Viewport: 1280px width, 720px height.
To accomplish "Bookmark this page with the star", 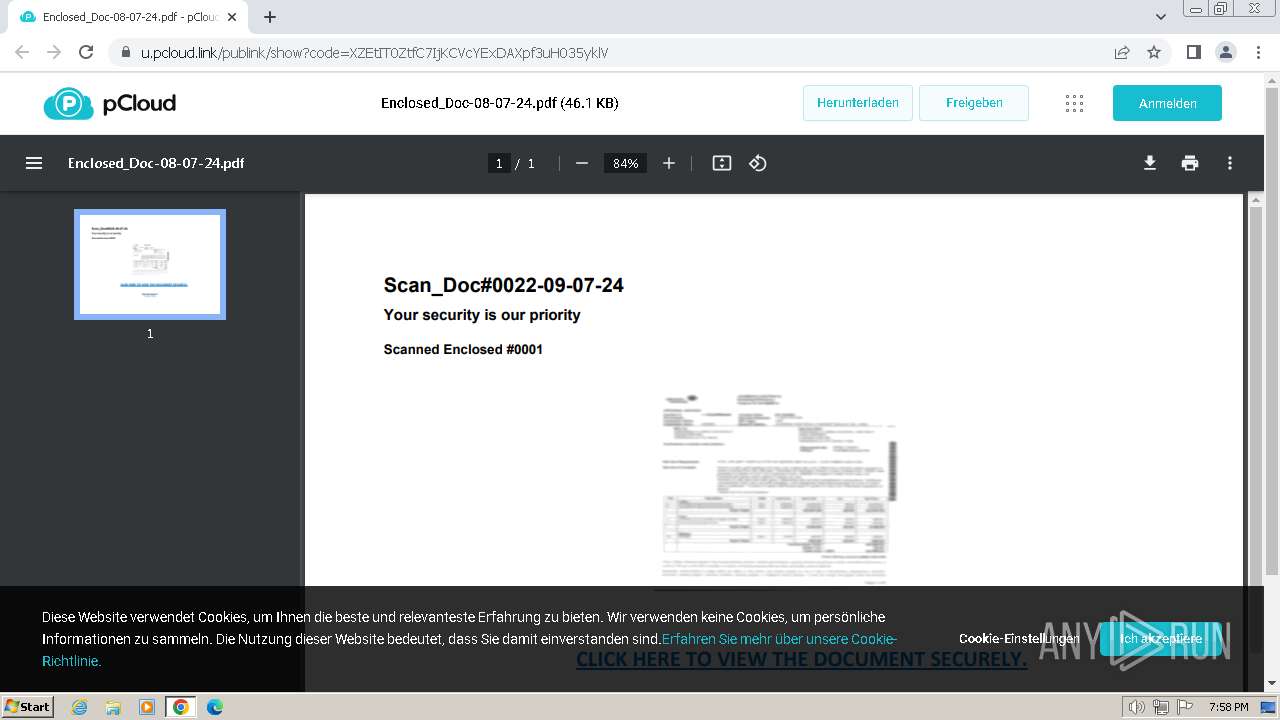I will tap(1154, 52).
